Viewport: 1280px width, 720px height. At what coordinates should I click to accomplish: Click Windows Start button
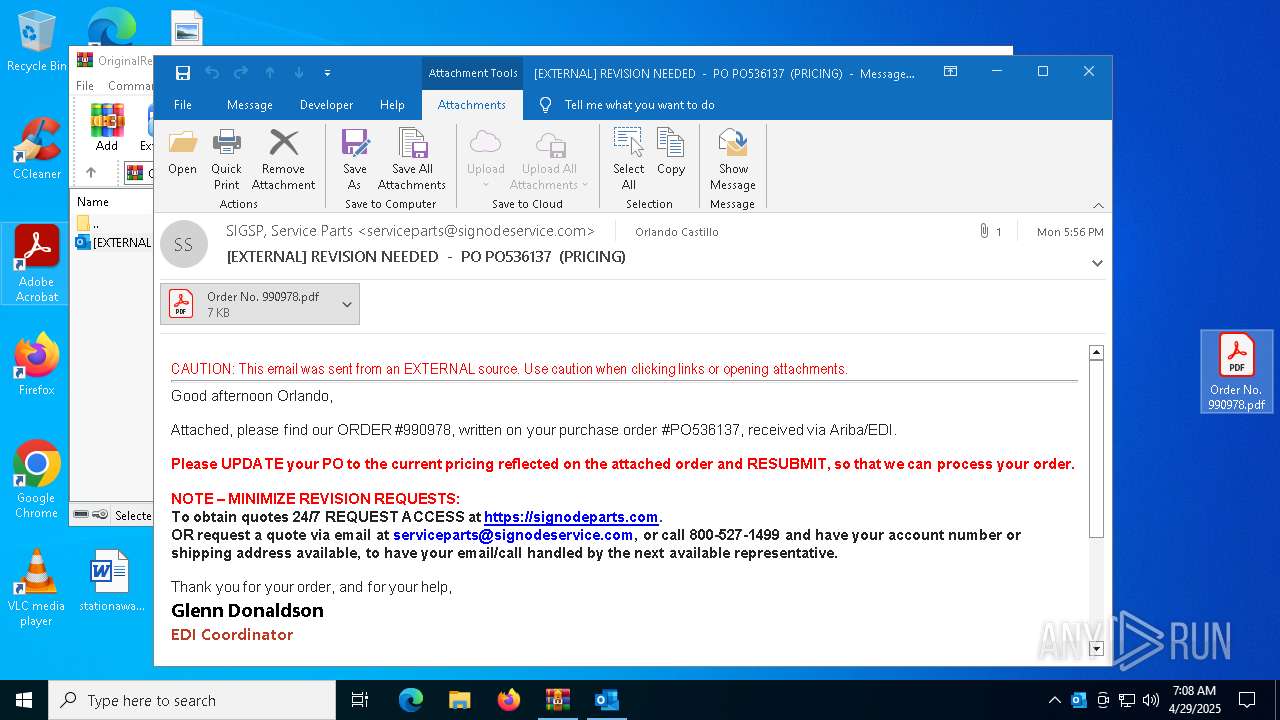(x=24, y=700)
